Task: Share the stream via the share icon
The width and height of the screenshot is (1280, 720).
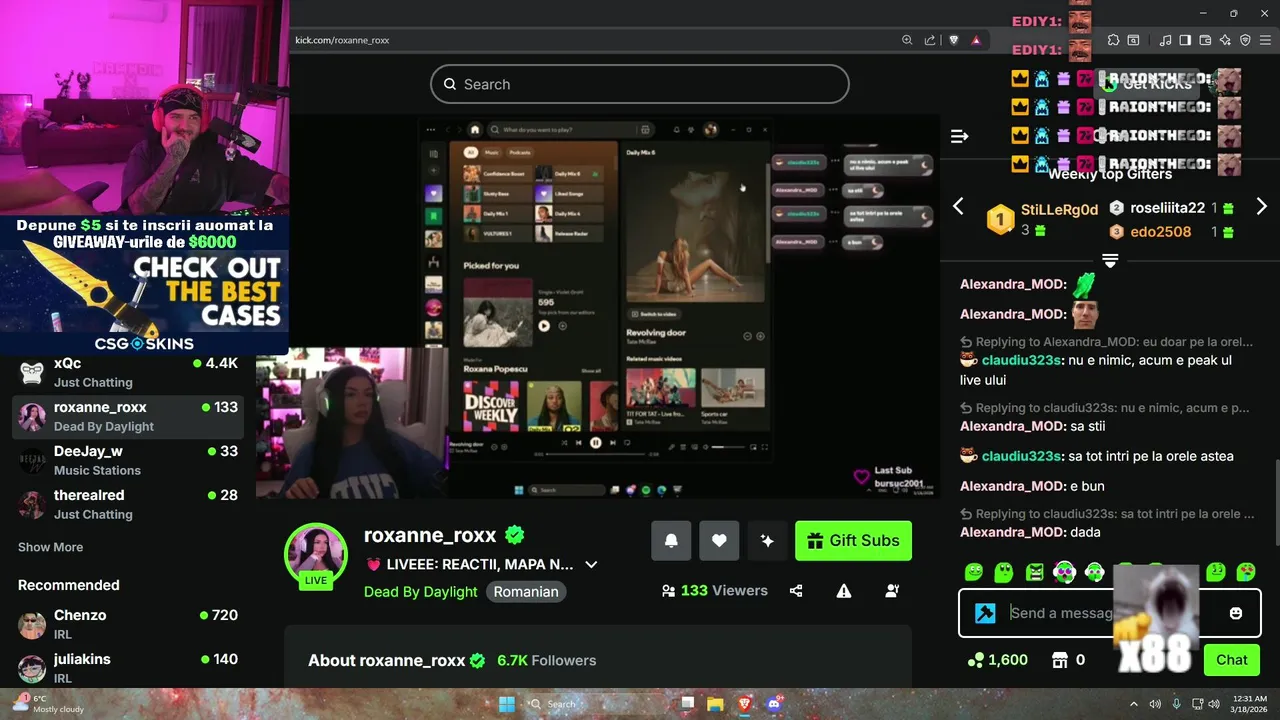Action: (796, 591)
